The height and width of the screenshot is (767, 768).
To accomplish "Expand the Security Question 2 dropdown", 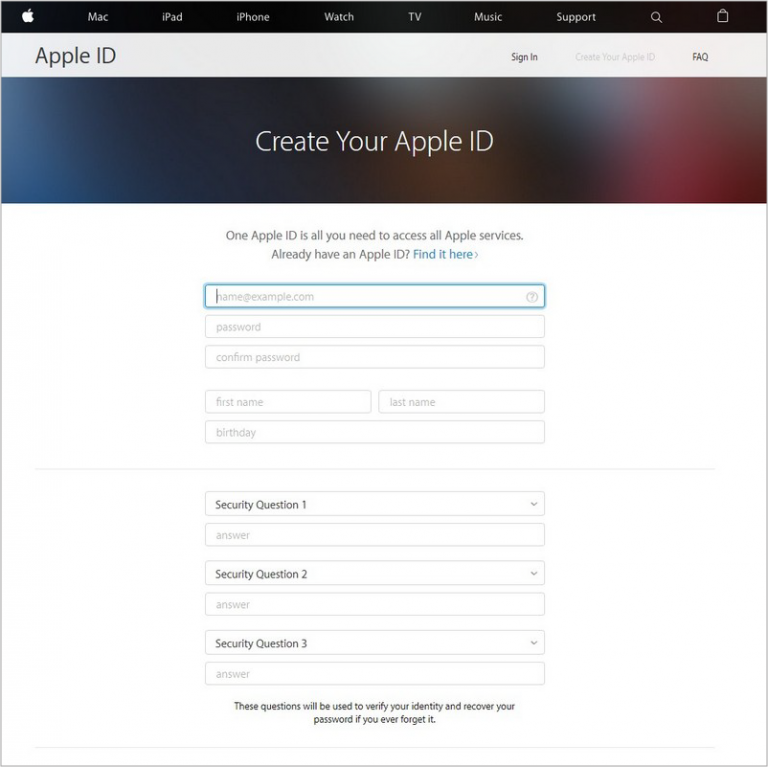I will coord(375,574).
